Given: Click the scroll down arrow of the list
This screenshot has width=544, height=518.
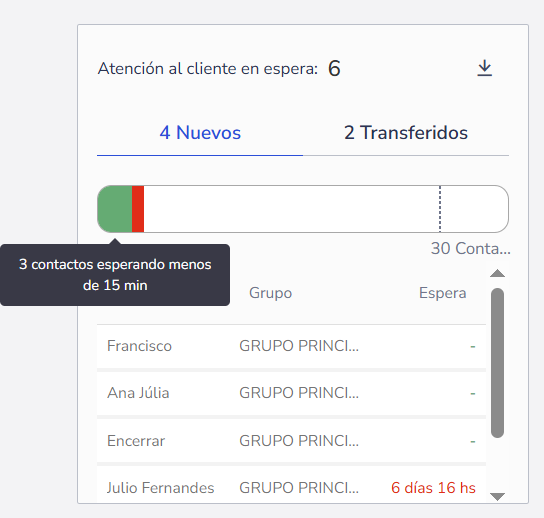Looking at the screenshot, I should [x=497, y=496].
